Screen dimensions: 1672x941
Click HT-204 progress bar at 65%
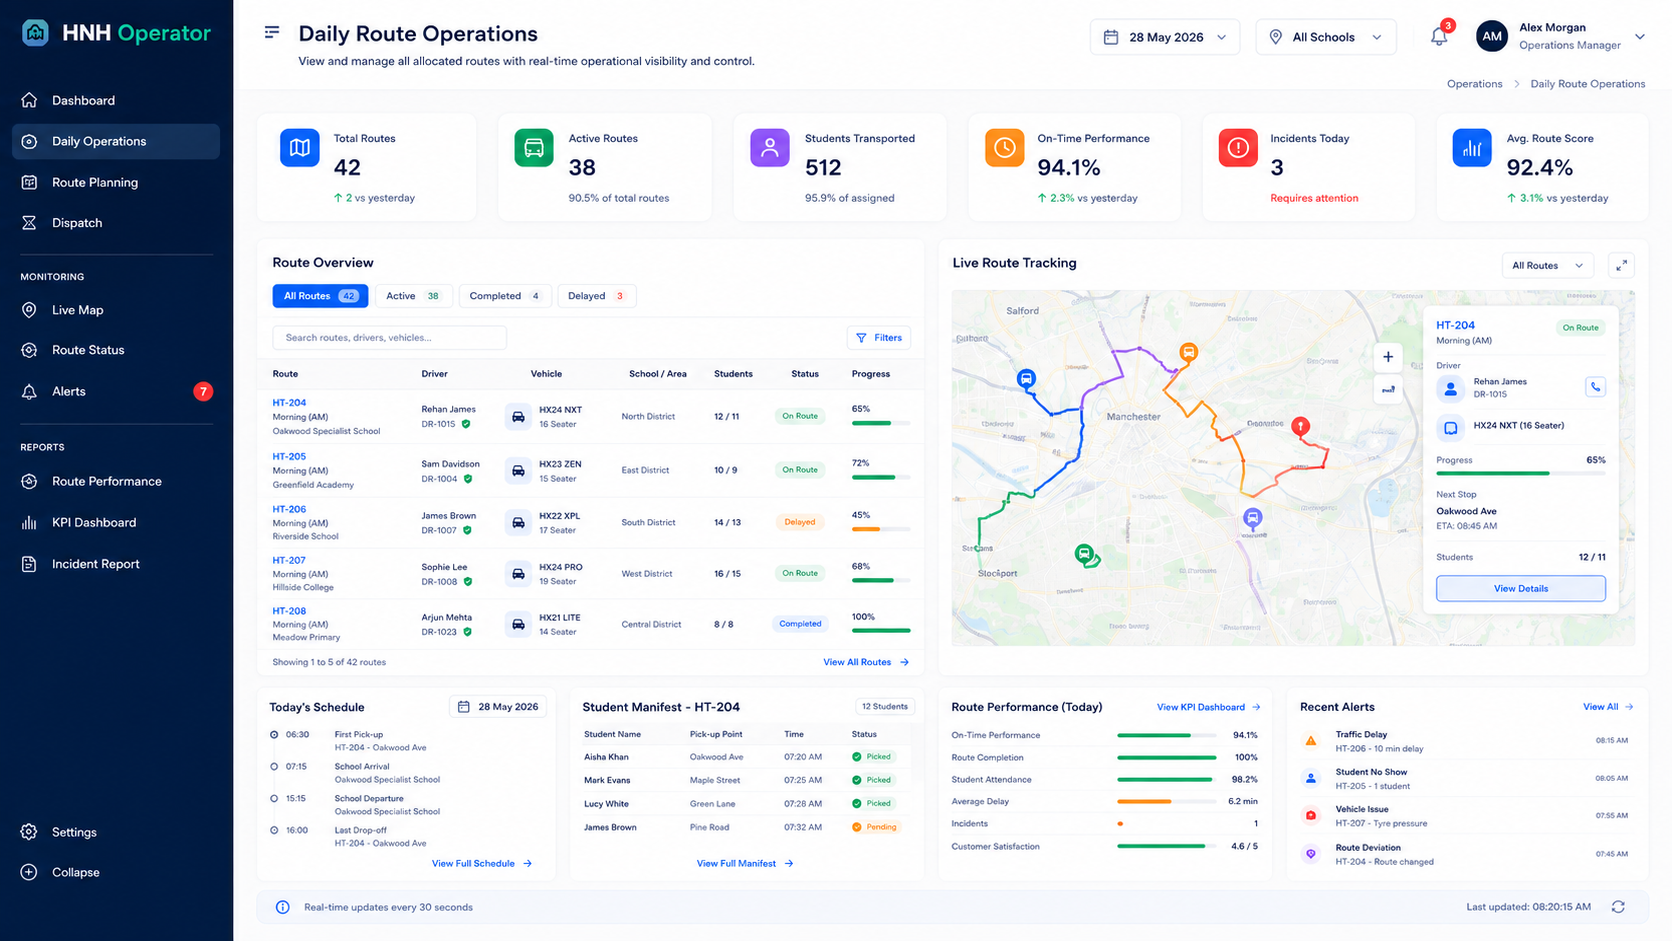click(x=881, y=423)
